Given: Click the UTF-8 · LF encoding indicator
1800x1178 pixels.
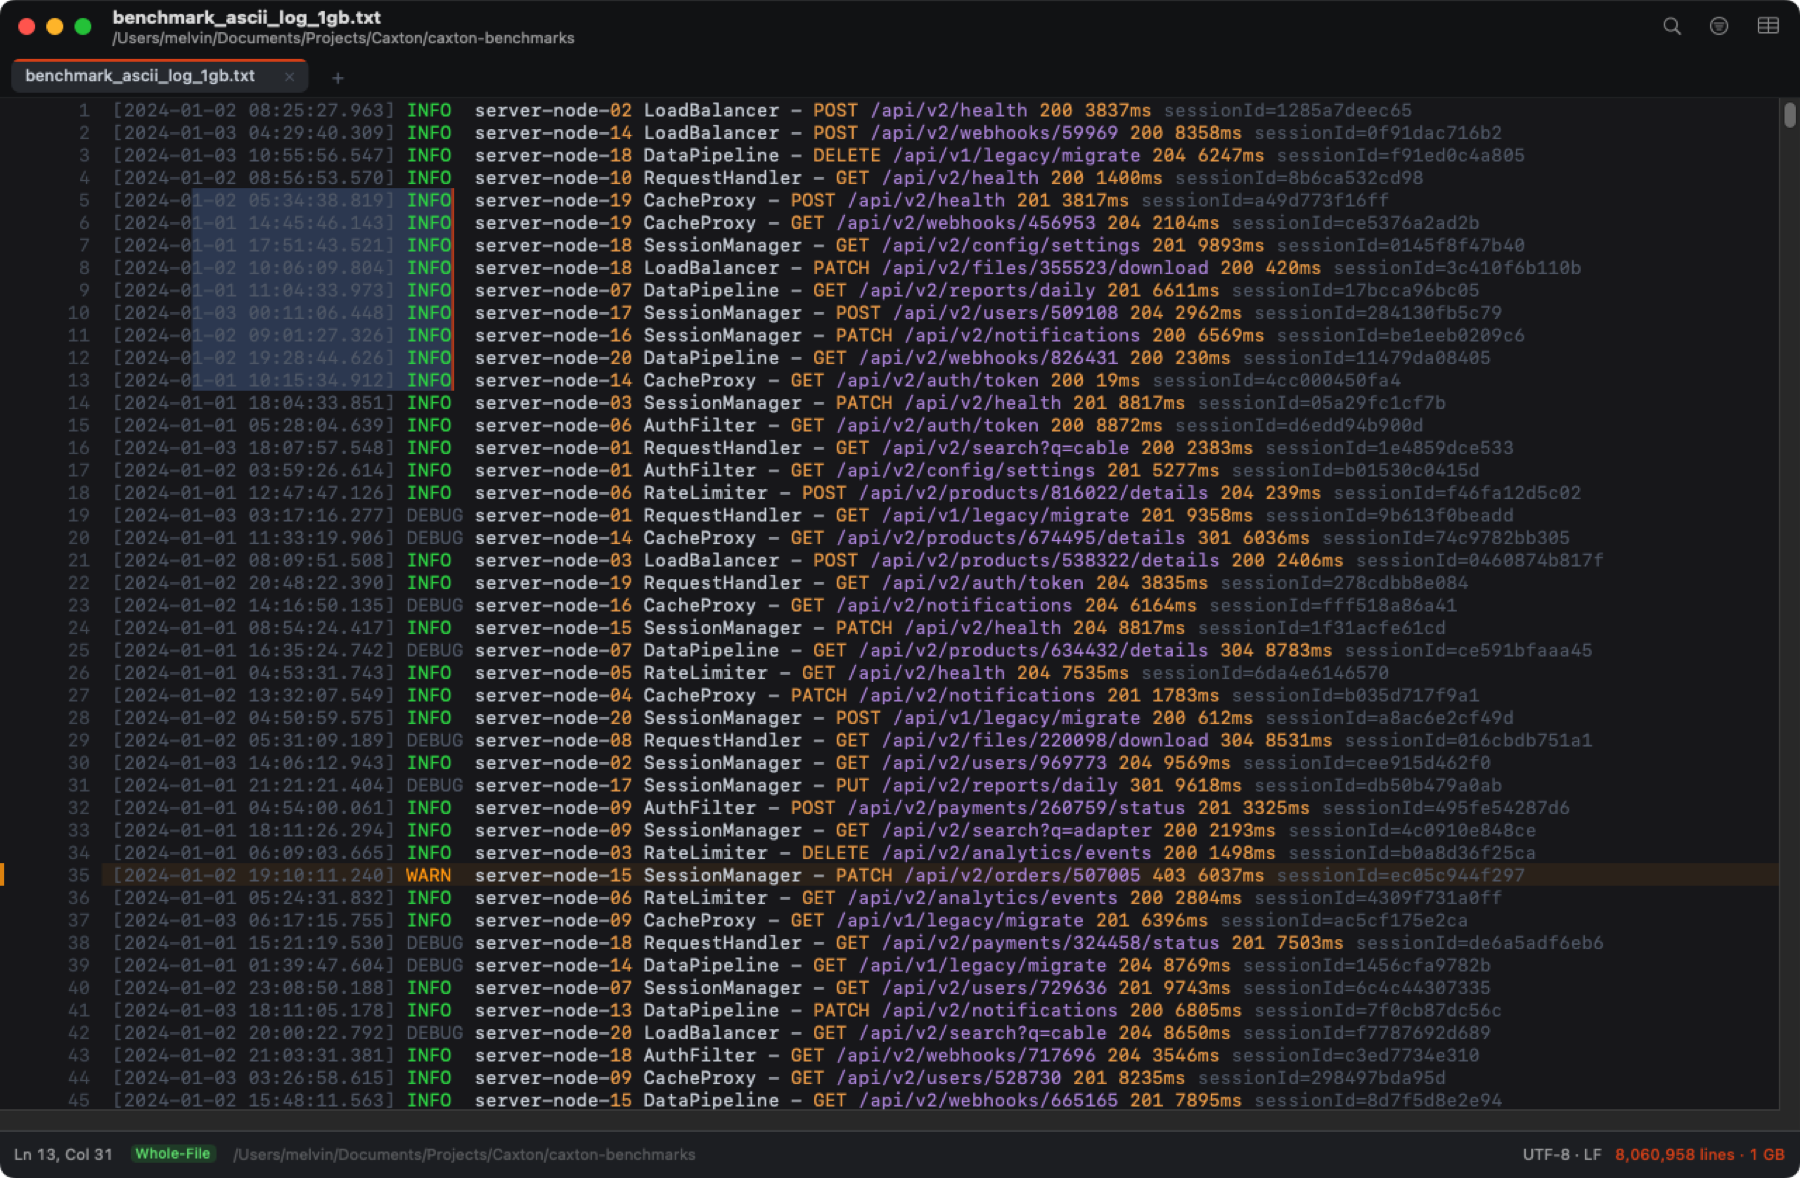Looking at the screenshot, I should [x=1561, y=1154].
